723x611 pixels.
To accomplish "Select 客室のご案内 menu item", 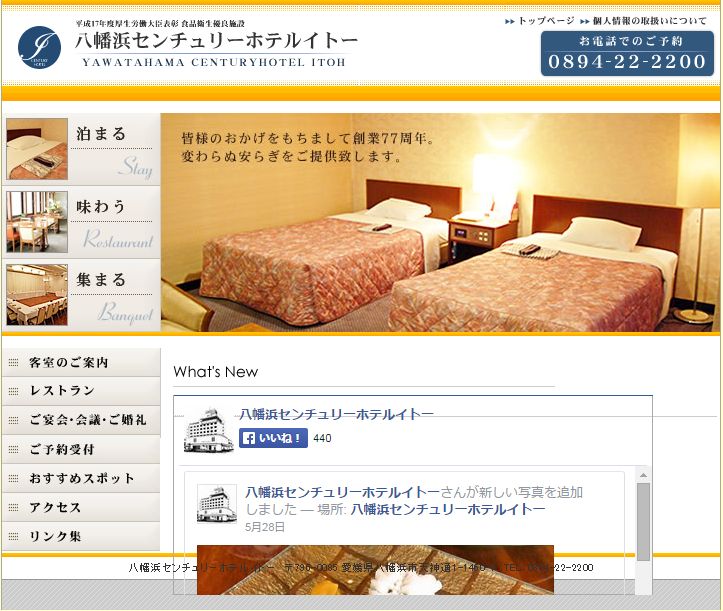I will 81,362.
